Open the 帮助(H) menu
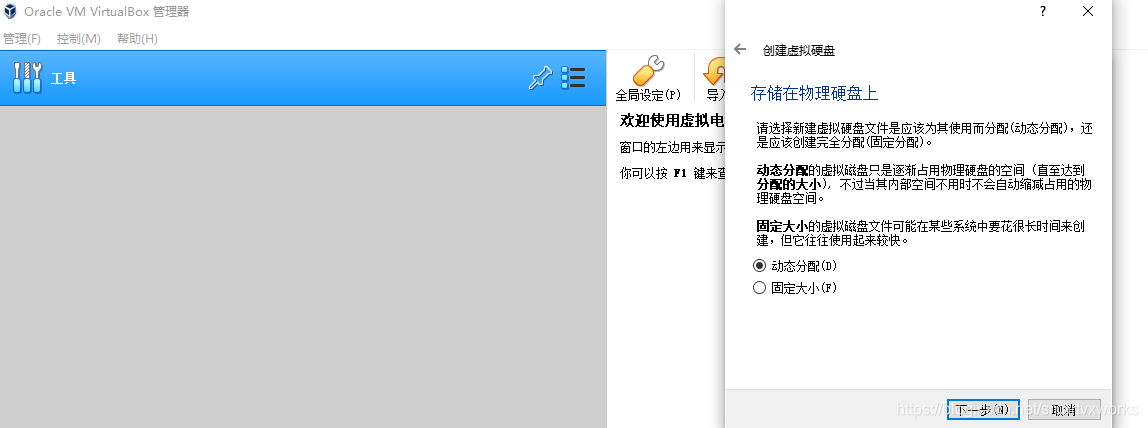The width and height of the screenshot is (1148, 428). [x=137, y=39]
